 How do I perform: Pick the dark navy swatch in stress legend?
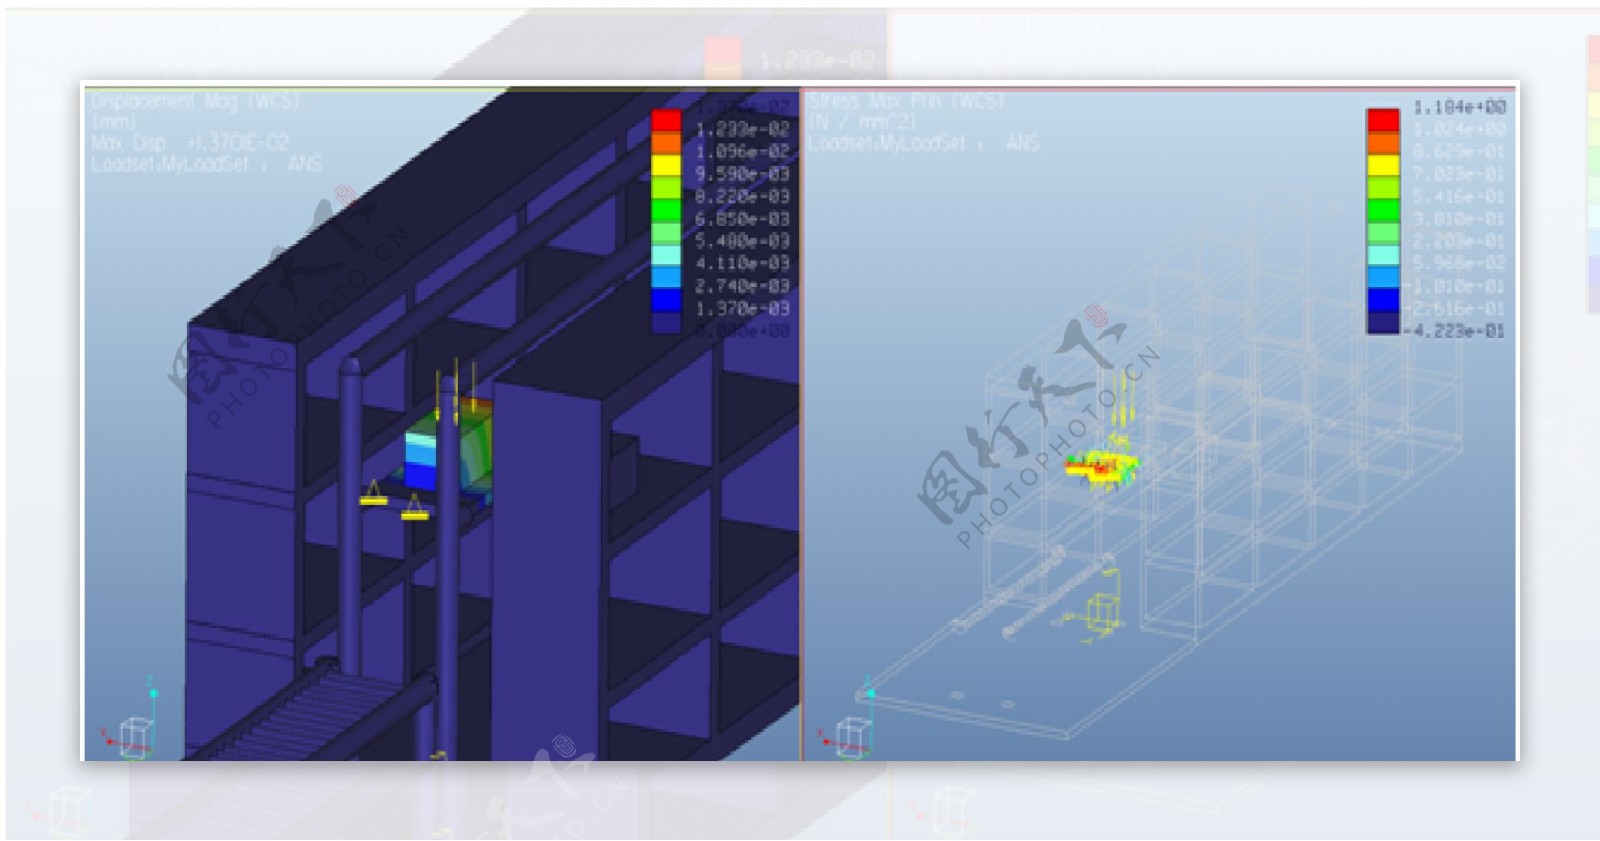coord(1383,323)
